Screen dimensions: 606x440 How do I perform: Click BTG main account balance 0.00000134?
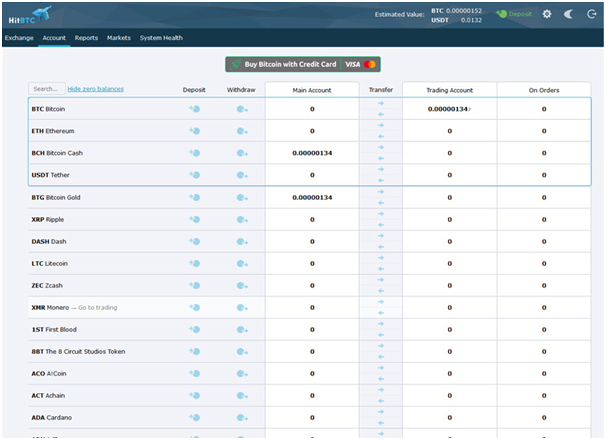coord(312,198)
